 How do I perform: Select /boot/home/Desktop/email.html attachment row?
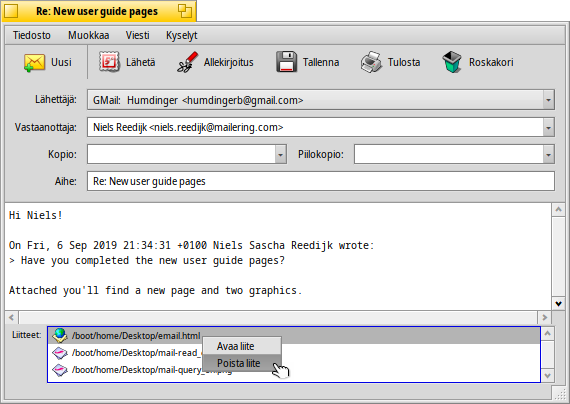point(294,335)
